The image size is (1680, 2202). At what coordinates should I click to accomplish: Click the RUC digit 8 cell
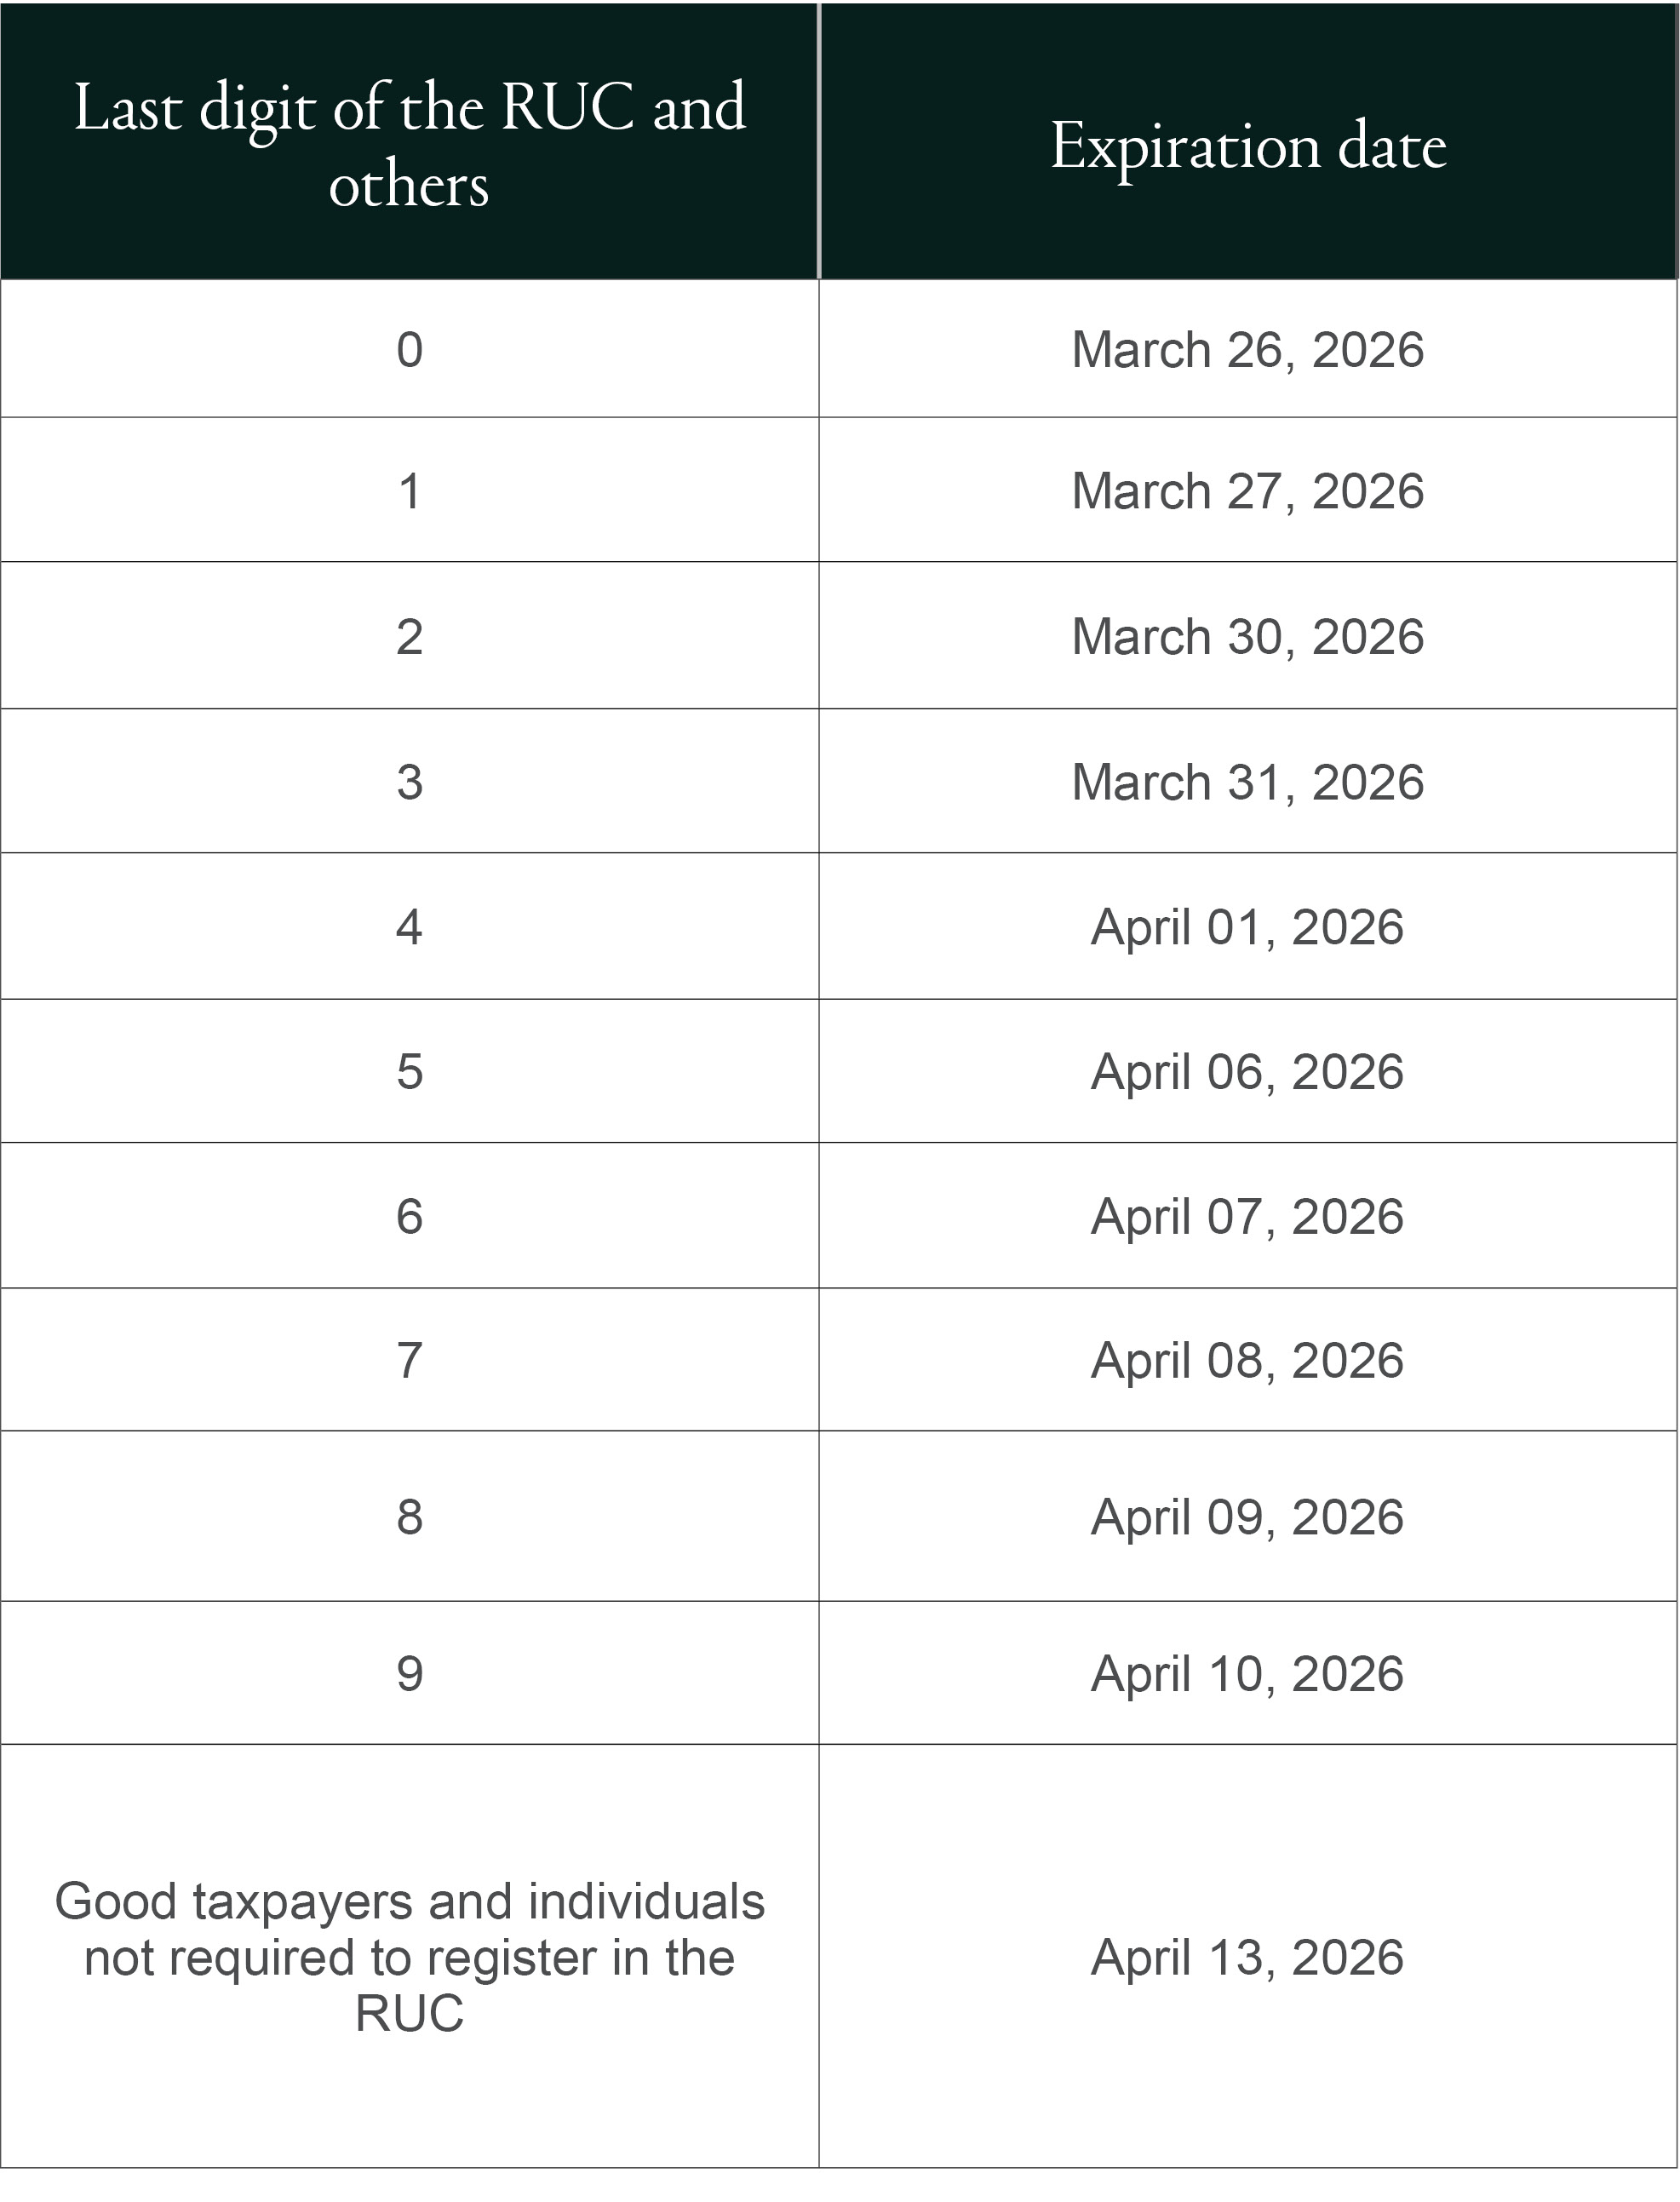409,1516
